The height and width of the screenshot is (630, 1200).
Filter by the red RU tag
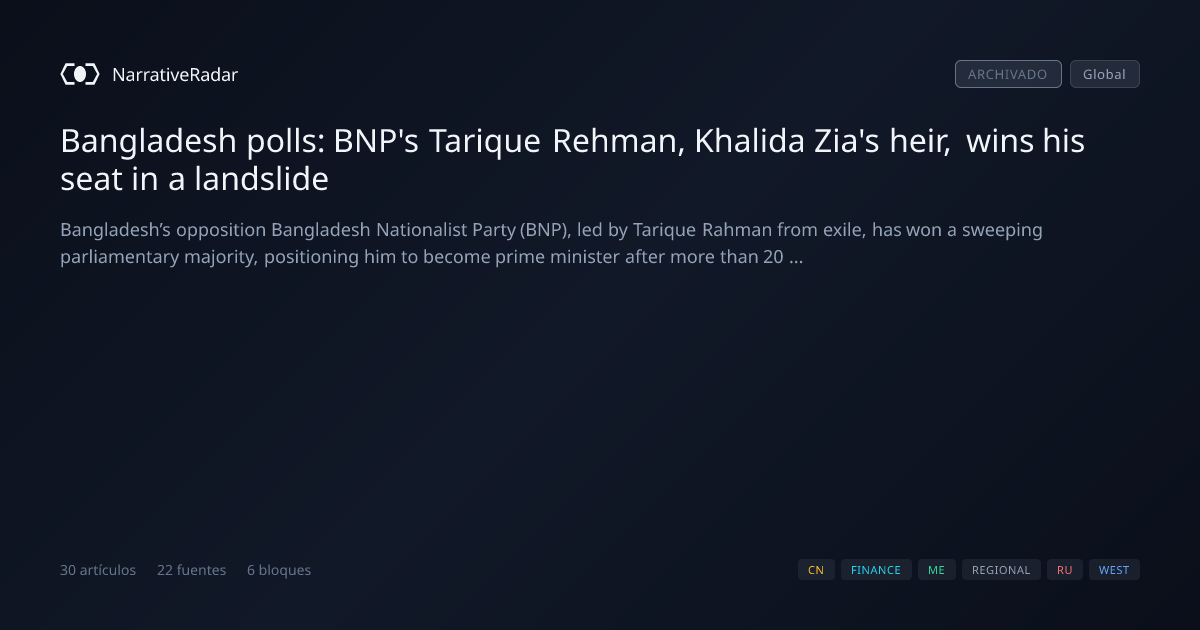pyautogui.click(x=1065, y=570)
